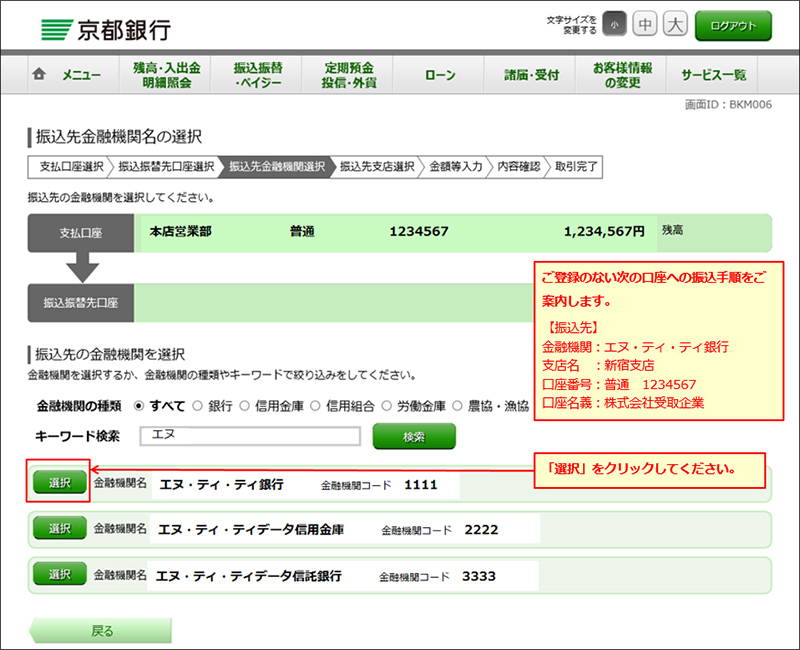Screen dimensions: 800x650
Task: Open 定期預金 投信・外貨 menu
Action: [x=348, y=74]
